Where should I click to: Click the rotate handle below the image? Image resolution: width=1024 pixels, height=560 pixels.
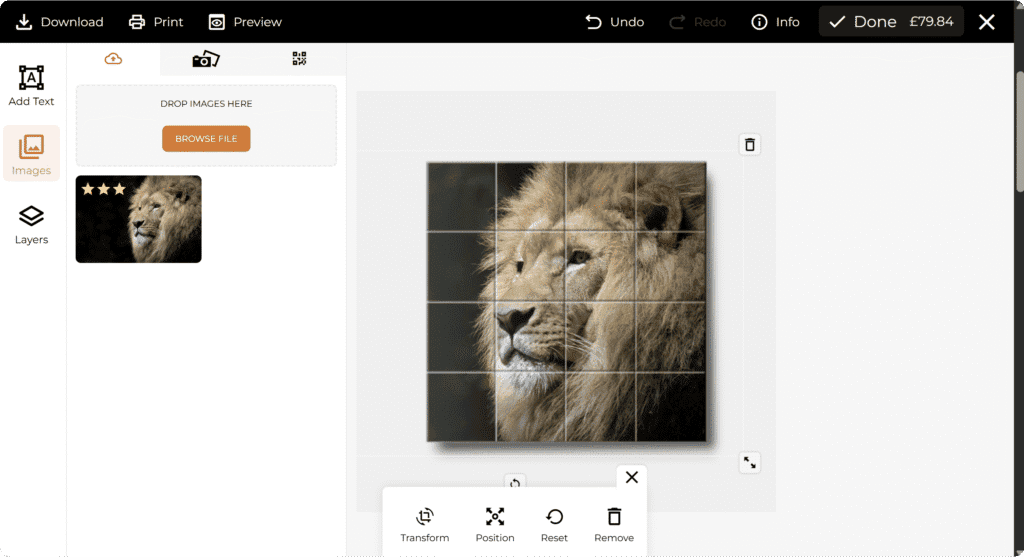pyautogui.click(x=515, y=483)
